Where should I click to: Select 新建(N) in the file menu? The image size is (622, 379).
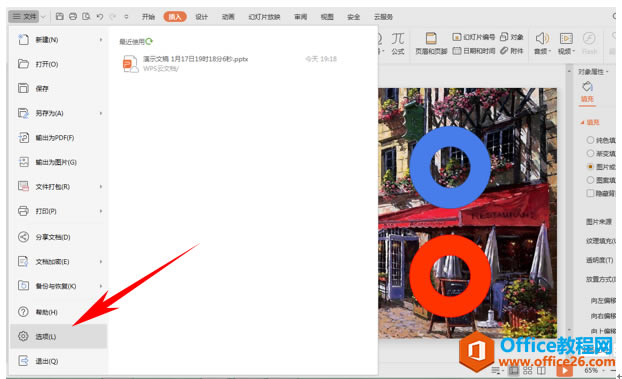coord(59,40)
